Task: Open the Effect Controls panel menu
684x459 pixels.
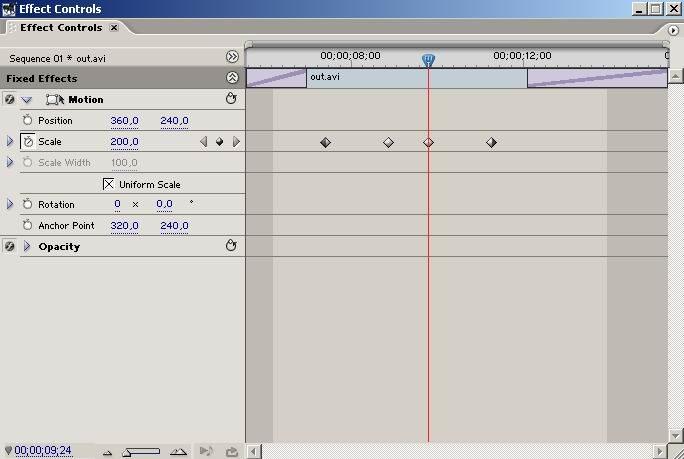Action: point(674,28)
